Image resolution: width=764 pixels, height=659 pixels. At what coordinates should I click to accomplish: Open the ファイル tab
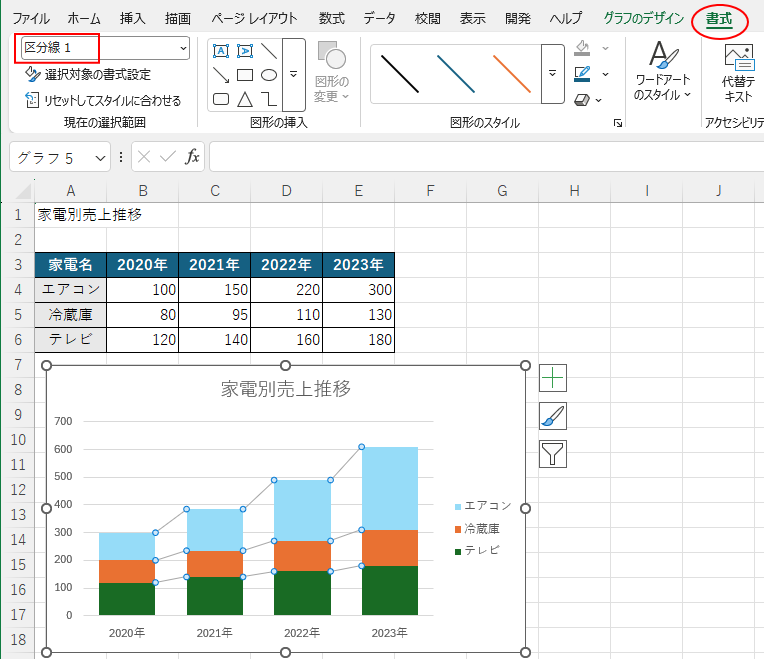[x=31, y=19]
